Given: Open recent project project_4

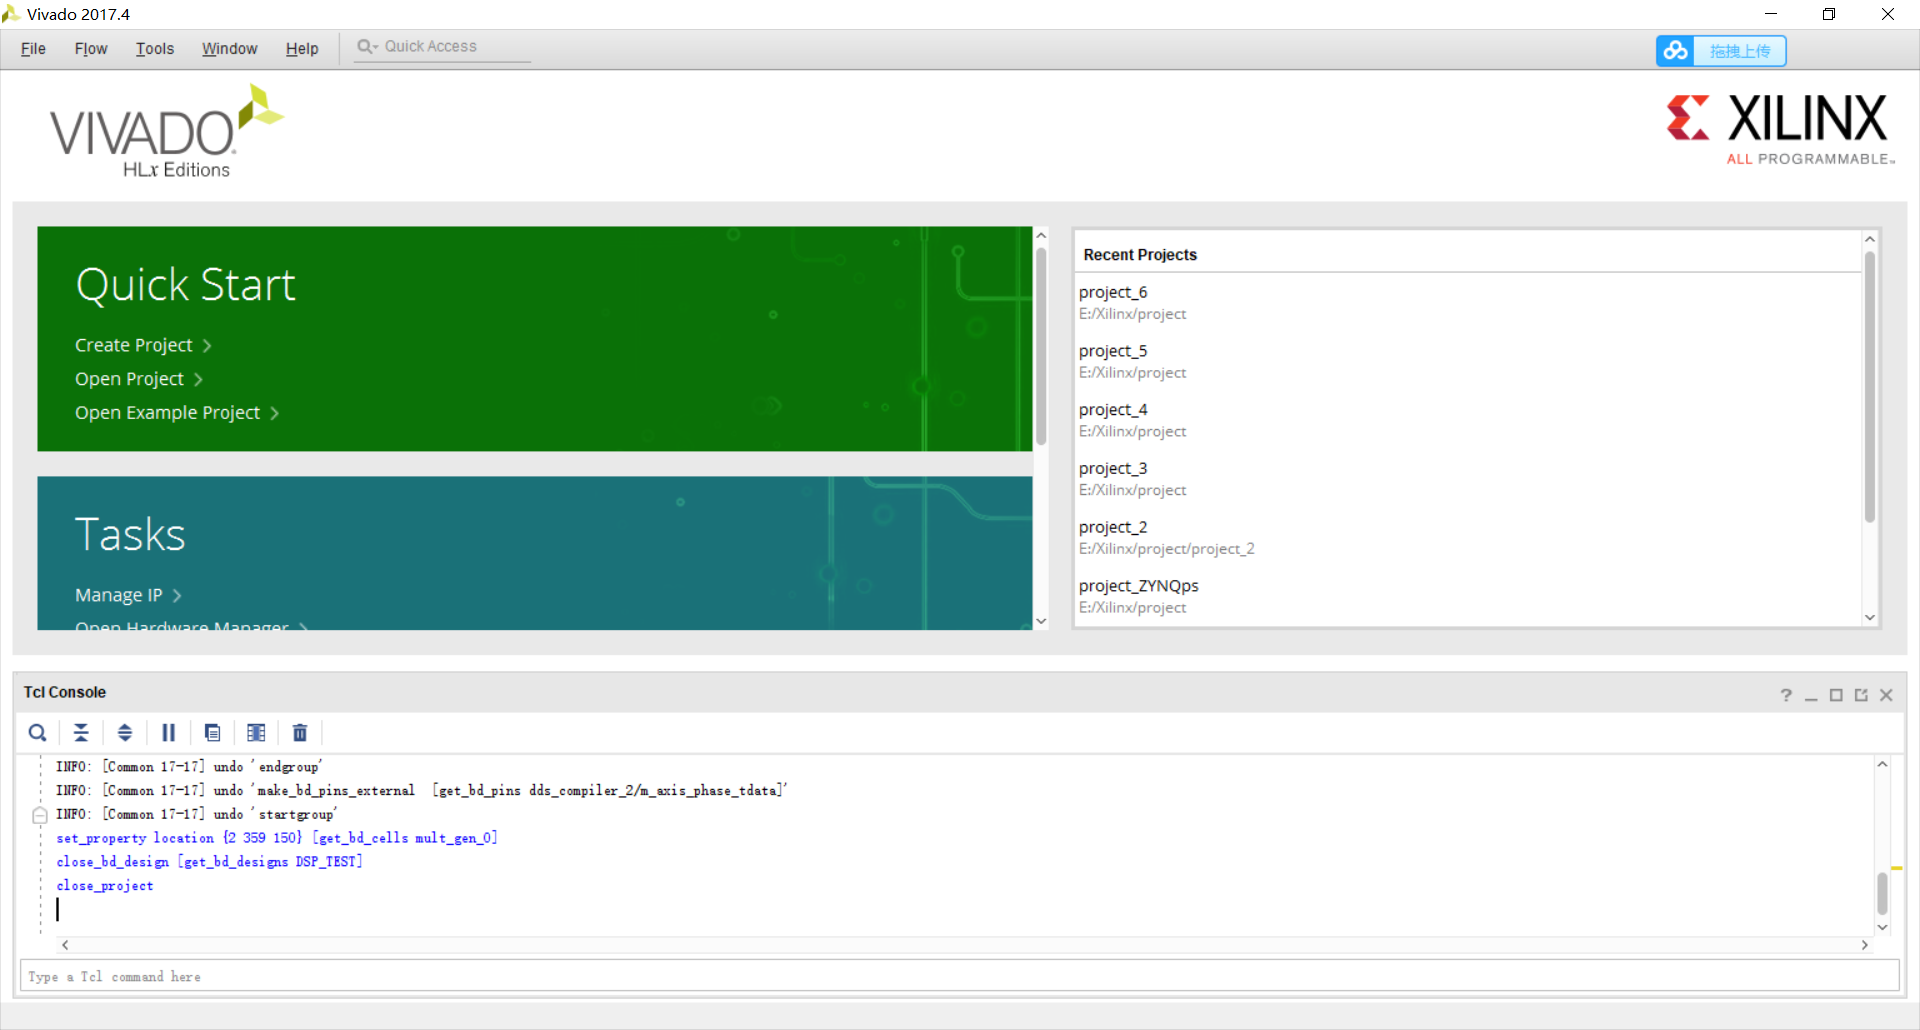Looking at the screenshot, I should (1113, 410).
